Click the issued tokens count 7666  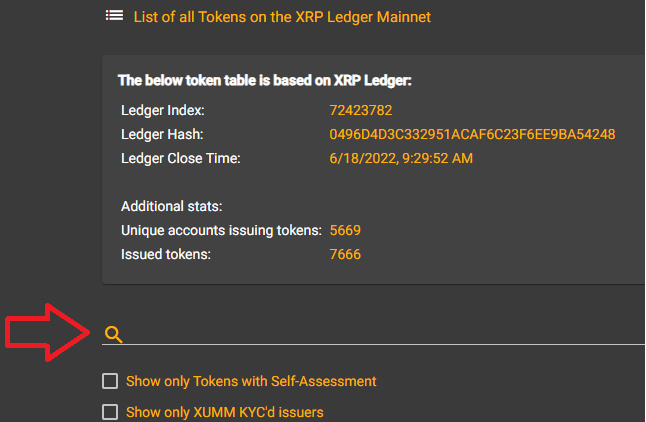point(345,255)
